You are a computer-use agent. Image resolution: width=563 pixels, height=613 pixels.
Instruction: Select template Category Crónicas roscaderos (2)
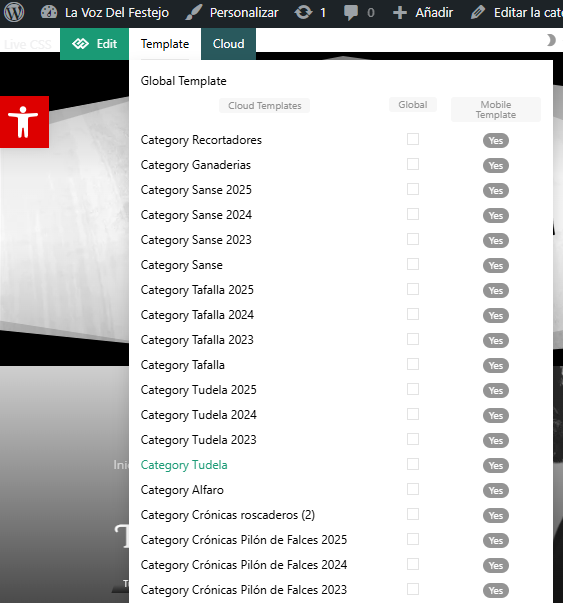(228, 516)
